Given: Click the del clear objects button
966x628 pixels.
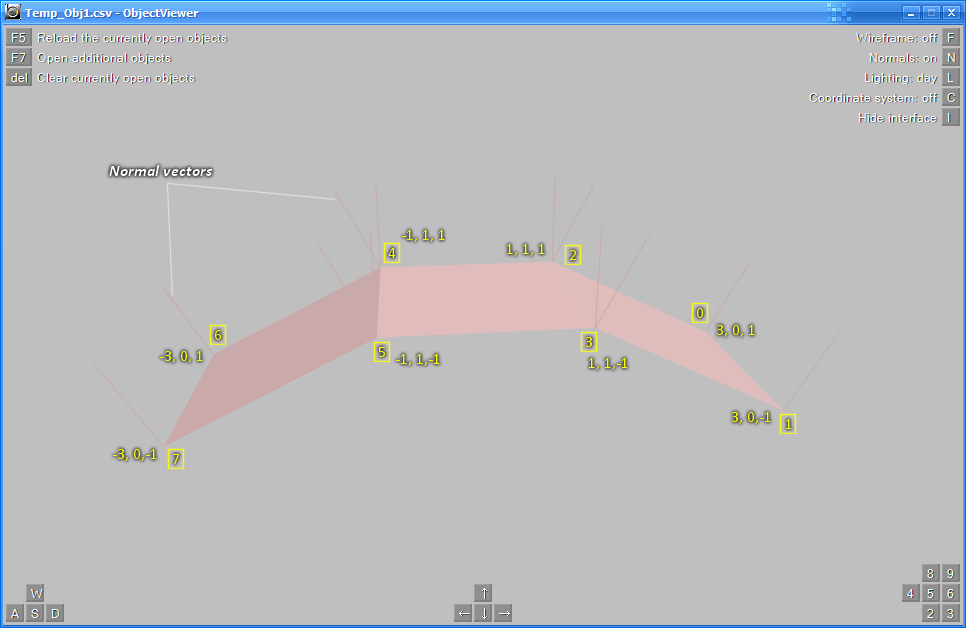Looking at the screenshot, I should (x=18, y=78).
